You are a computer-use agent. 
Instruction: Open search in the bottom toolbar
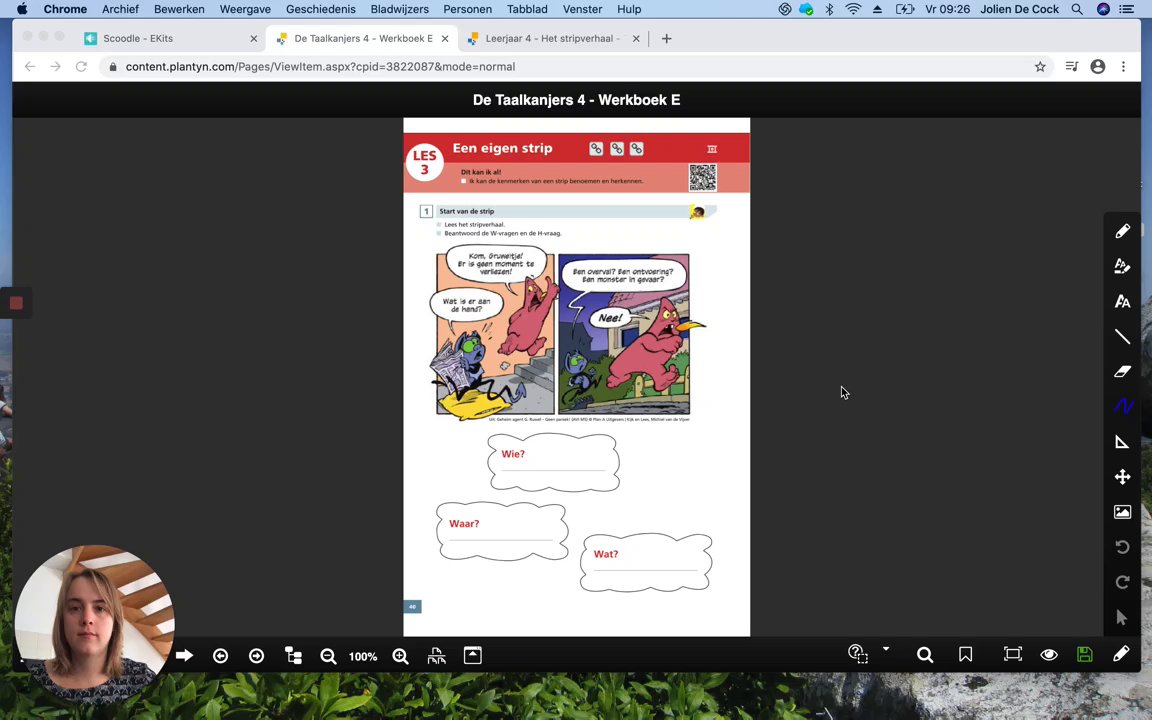click(925, 655)
